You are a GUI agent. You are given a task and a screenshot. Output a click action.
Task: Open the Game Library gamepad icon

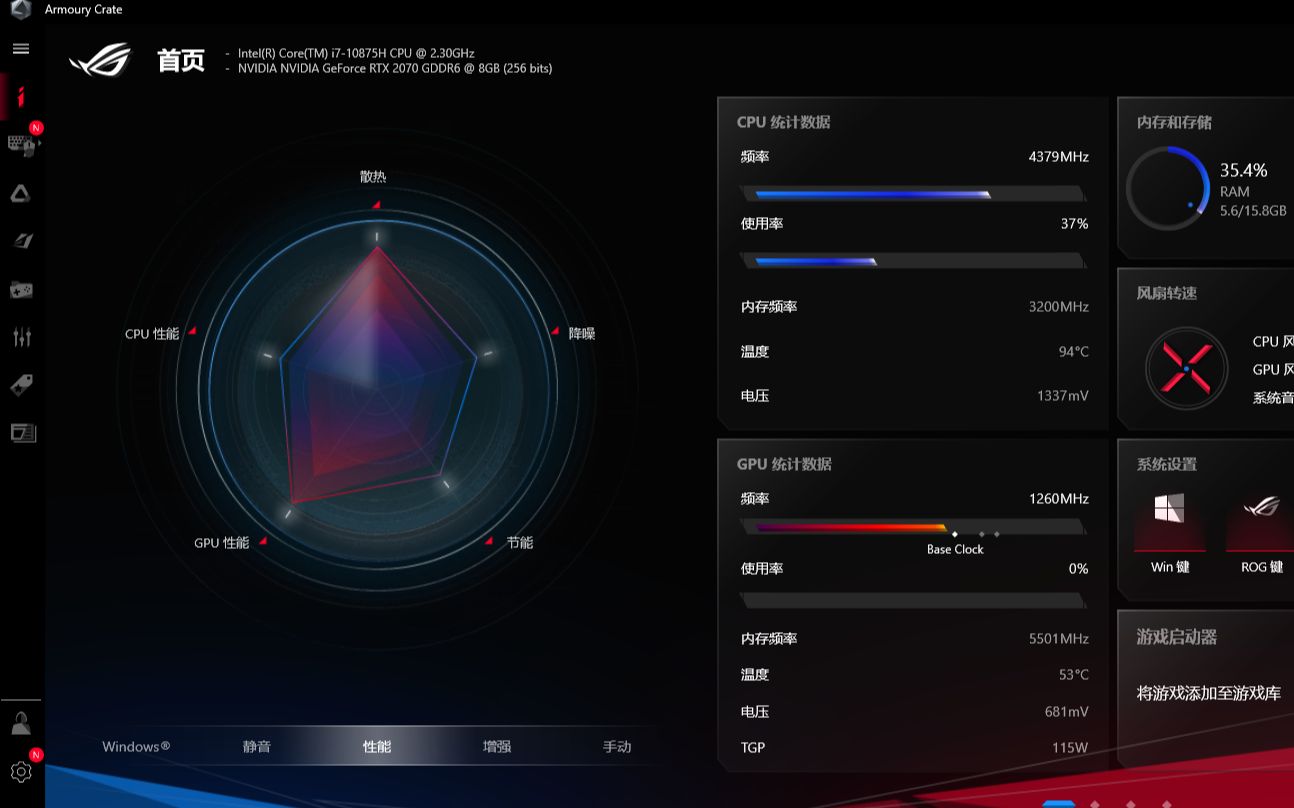[21, 290]
